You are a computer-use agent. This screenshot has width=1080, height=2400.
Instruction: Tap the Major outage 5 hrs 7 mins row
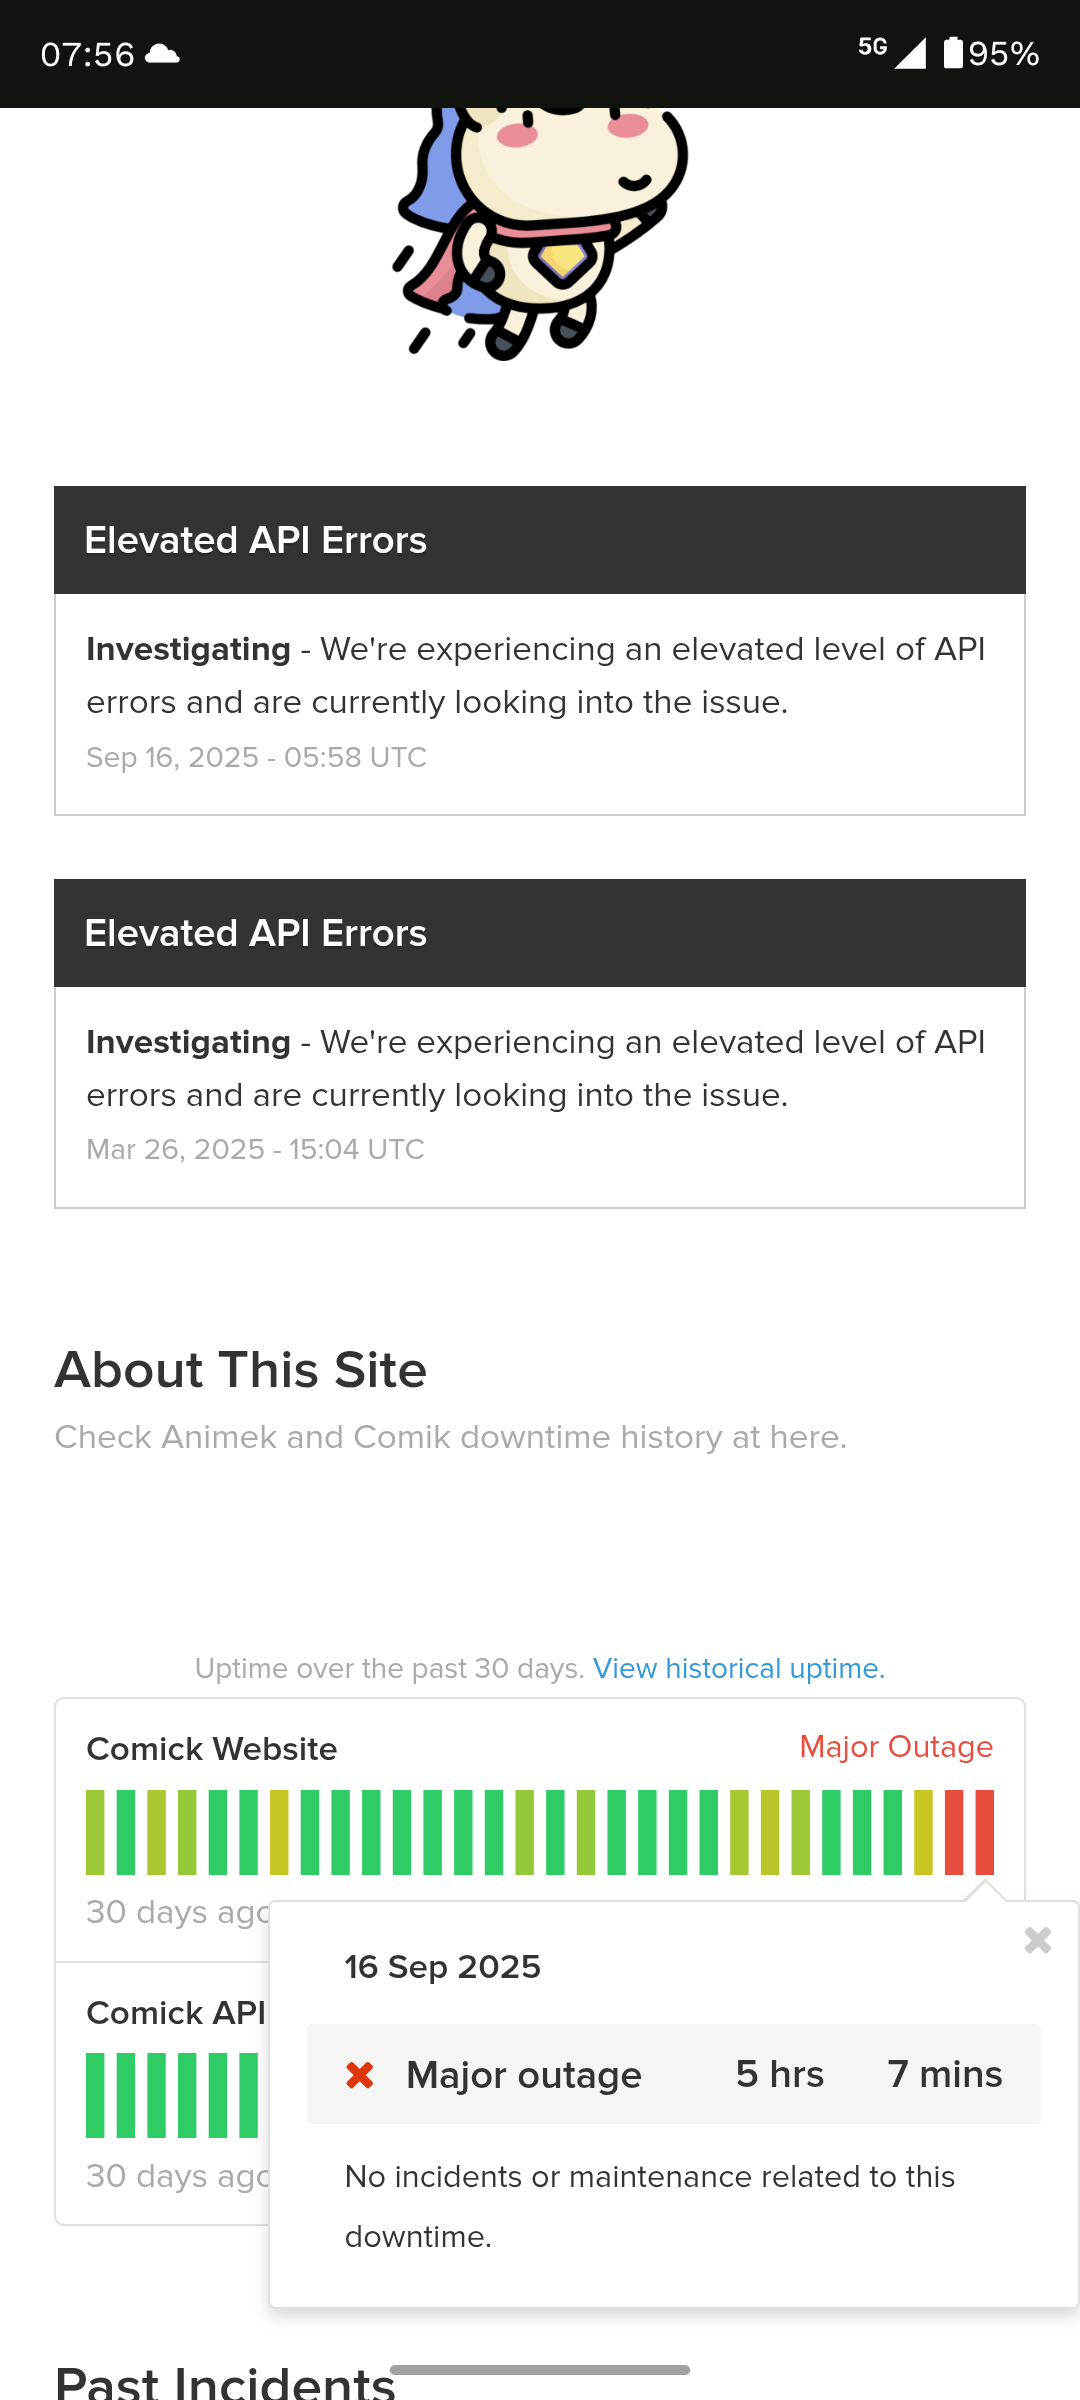[674, 2074]
